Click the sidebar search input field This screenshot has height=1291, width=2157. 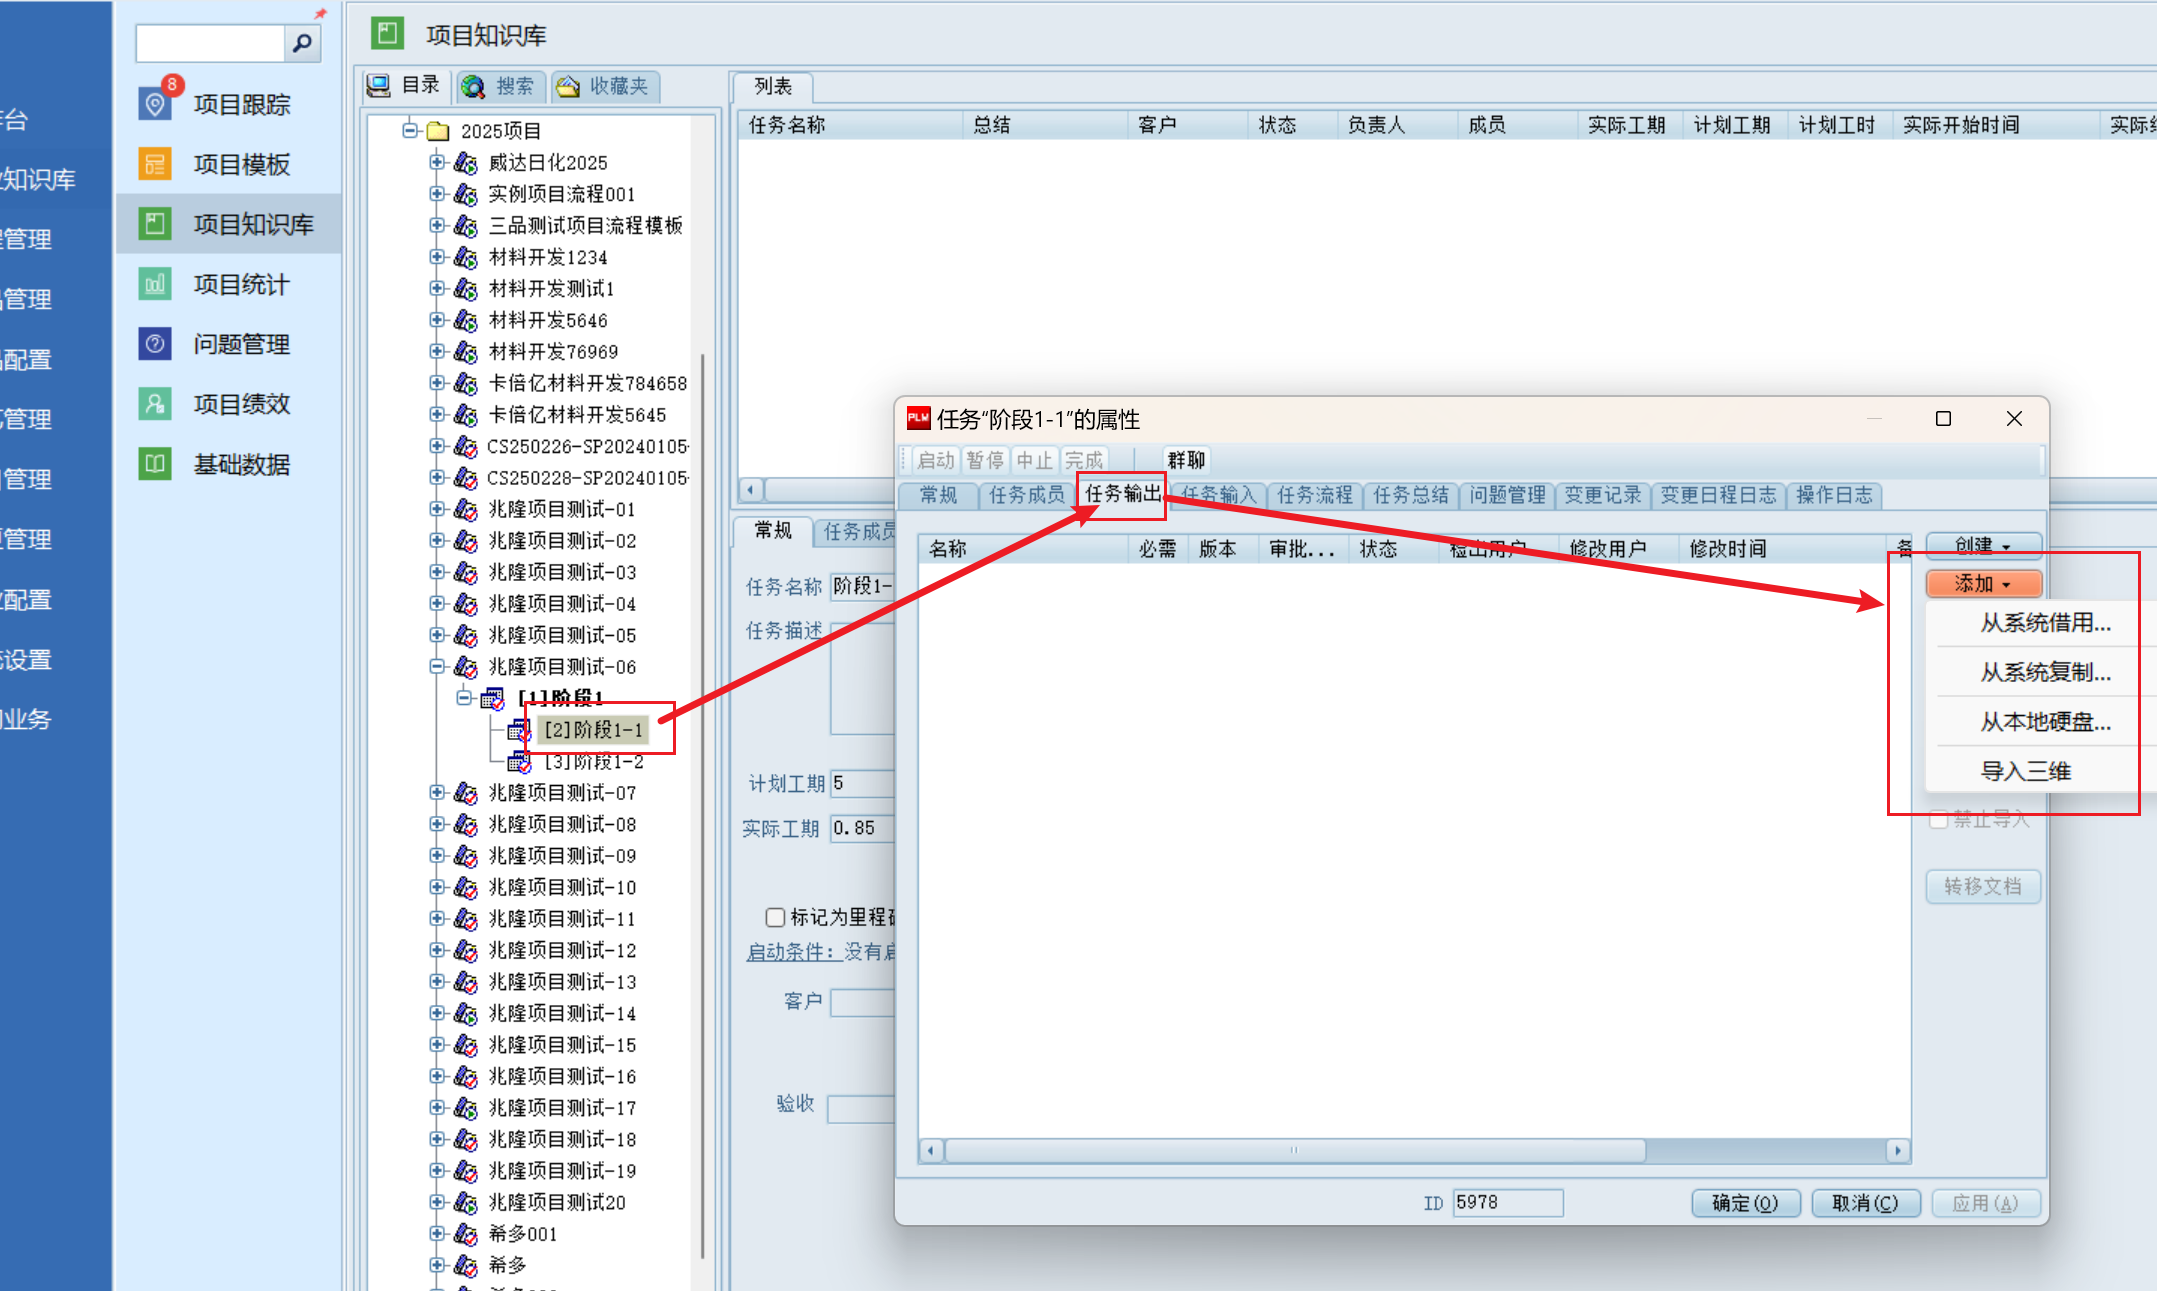point(210,43)
